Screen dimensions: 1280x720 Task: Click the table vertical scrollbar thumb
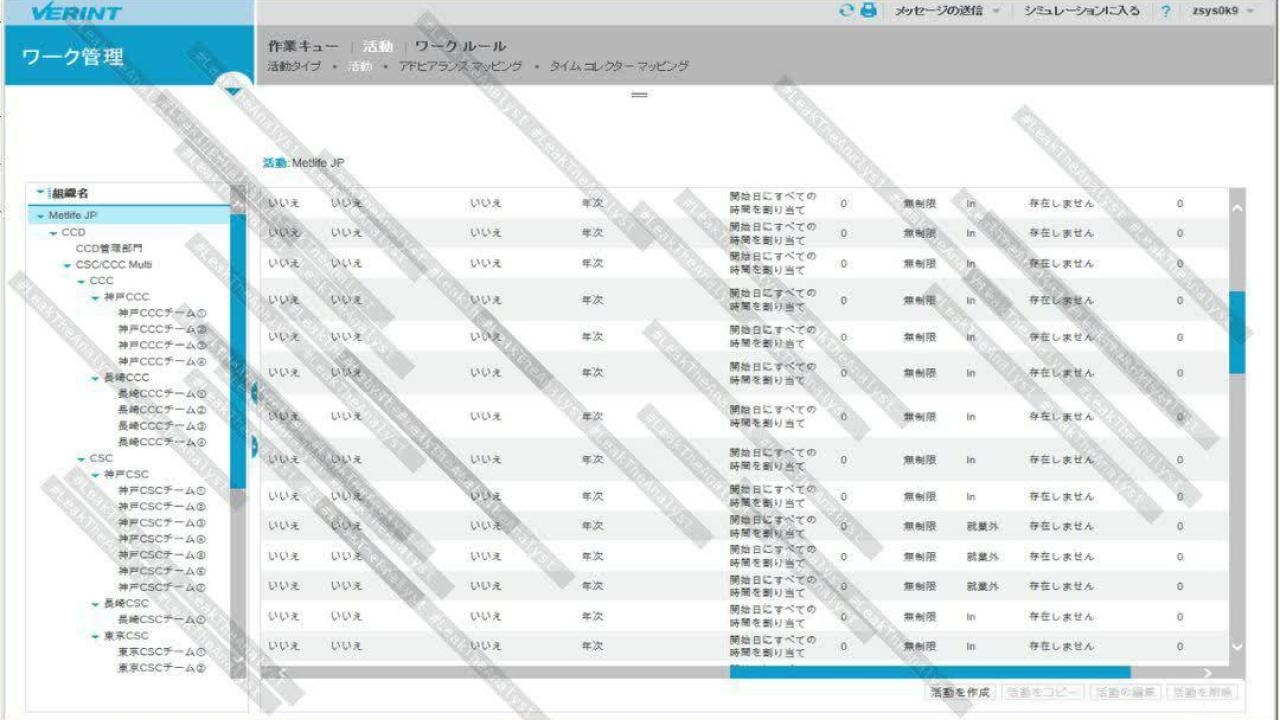1237,332
